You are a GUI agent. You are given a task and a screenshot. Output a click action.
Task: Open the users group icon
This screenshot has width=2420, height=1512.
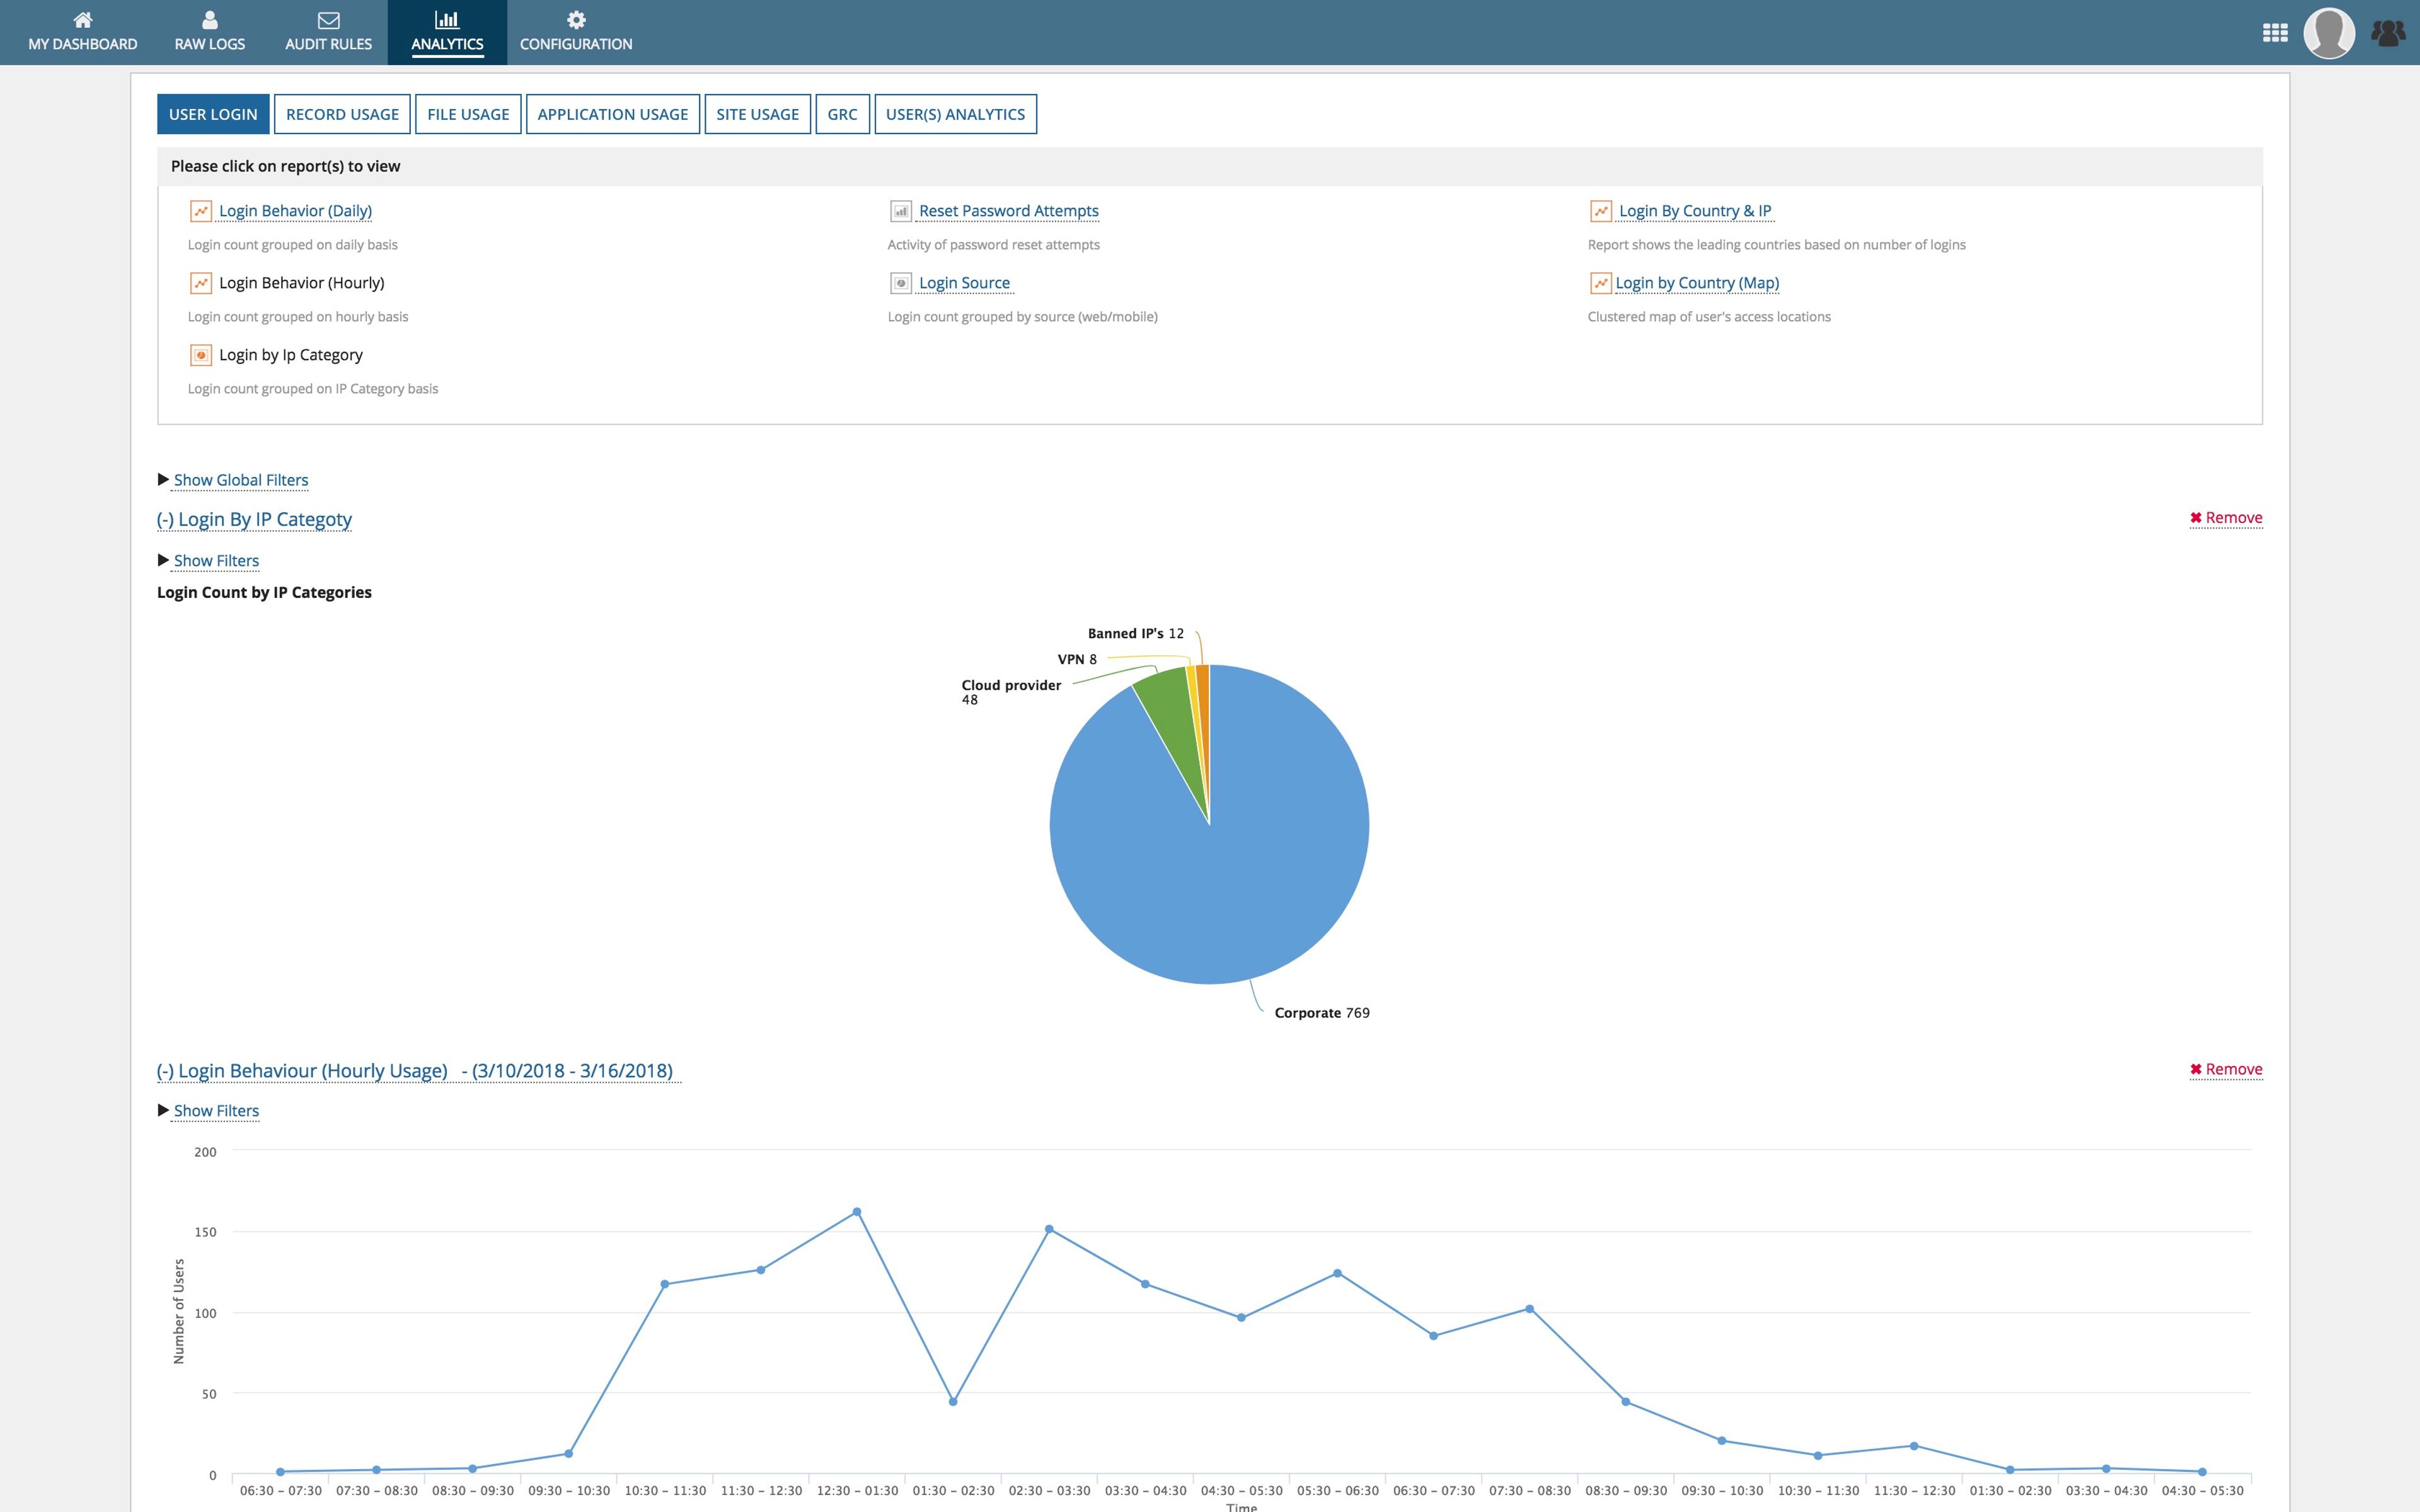click(2388, 33)
